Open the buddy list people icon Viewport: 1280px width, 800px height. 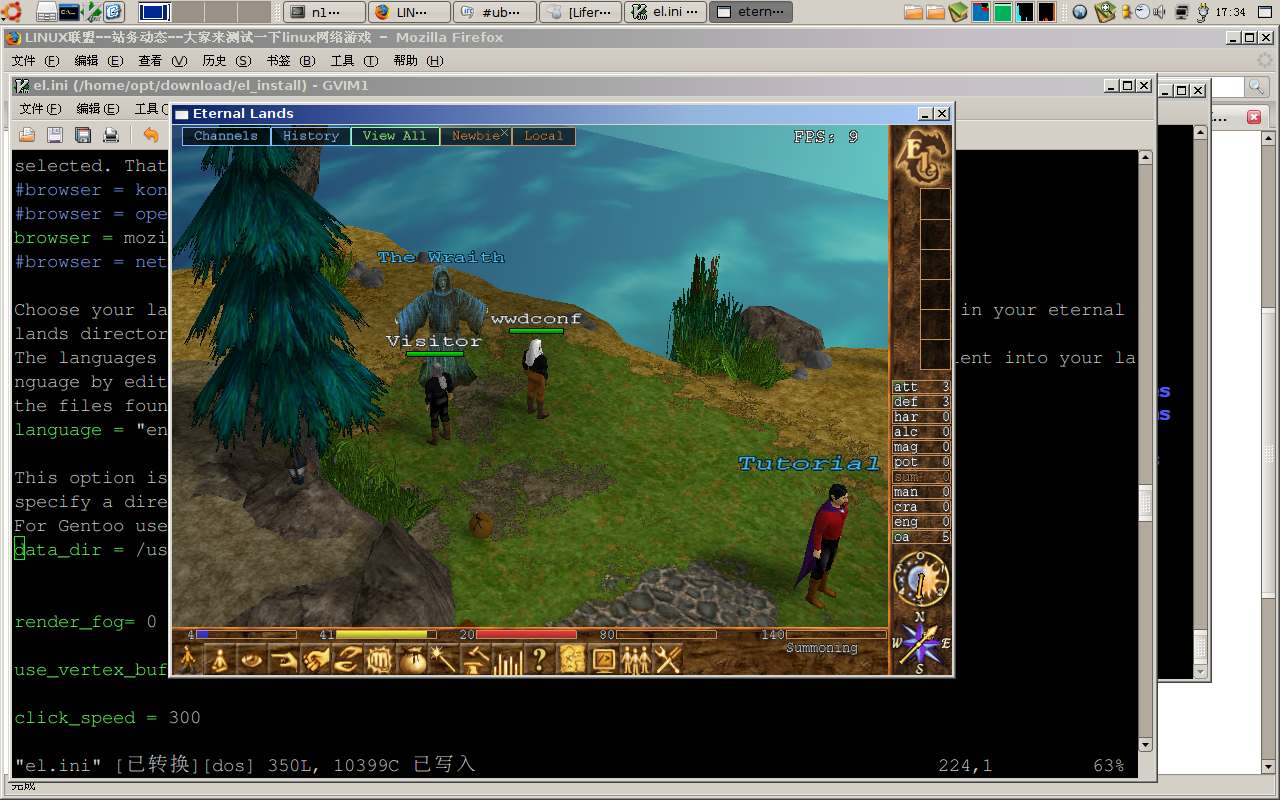636,660
